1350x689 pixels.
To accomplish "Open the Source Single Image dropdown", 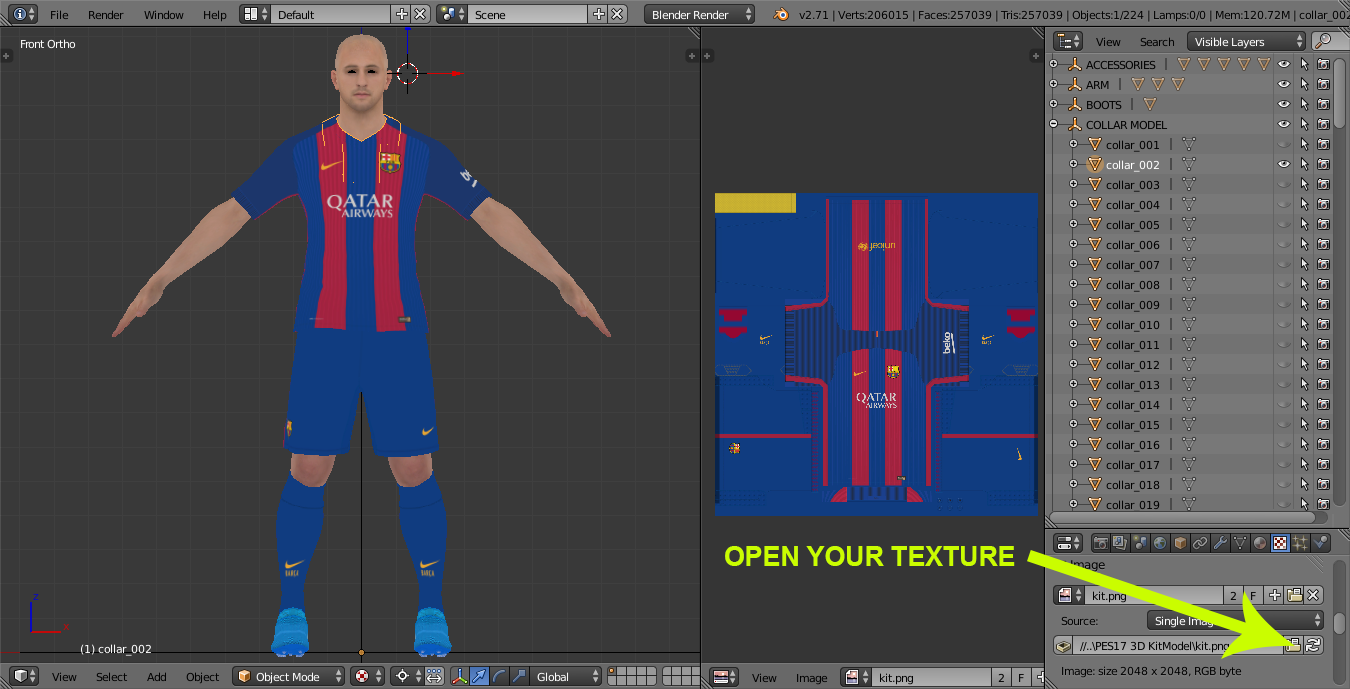I will (x=1234, y=620).
